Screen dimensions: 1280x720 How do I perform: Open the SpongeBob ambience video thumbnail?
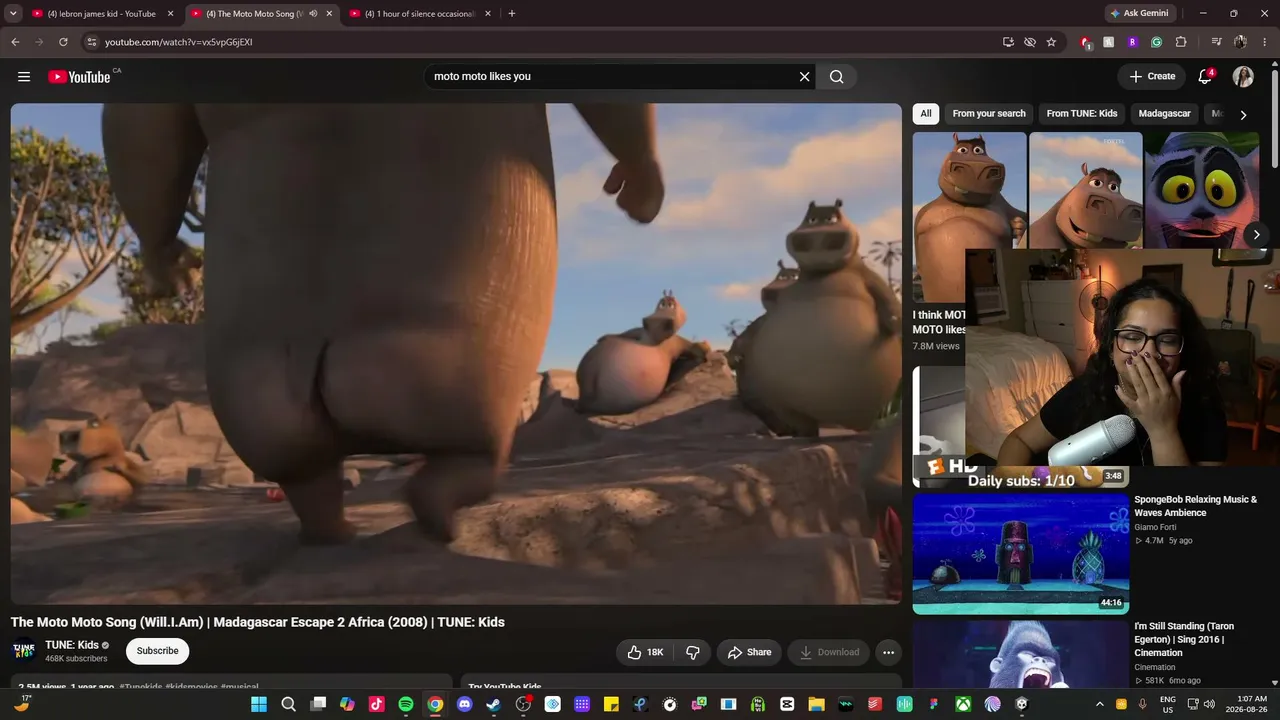1020,553
